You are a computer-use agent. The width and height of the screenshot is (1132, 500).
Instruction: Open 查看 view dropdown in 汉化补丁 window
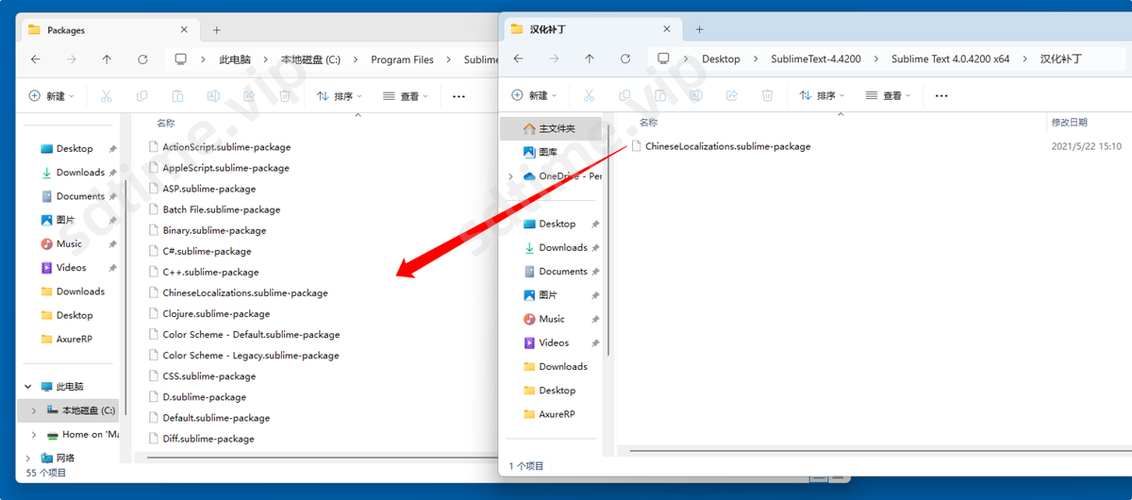(888, 95)
